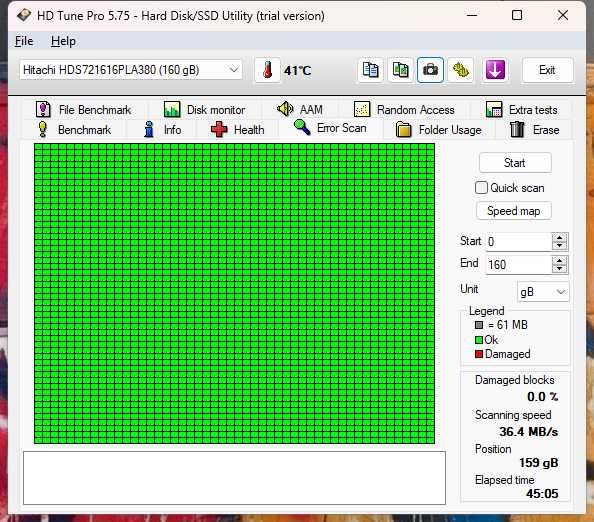Switch to the Disk monitor tab
This screenshot has height=522, width=594.
click(x=205, y=109)
